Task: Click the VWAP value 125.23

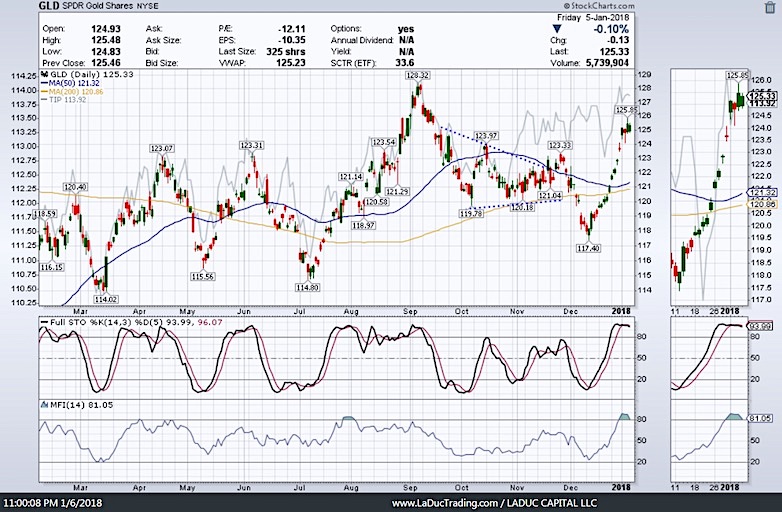Action: 291,63
